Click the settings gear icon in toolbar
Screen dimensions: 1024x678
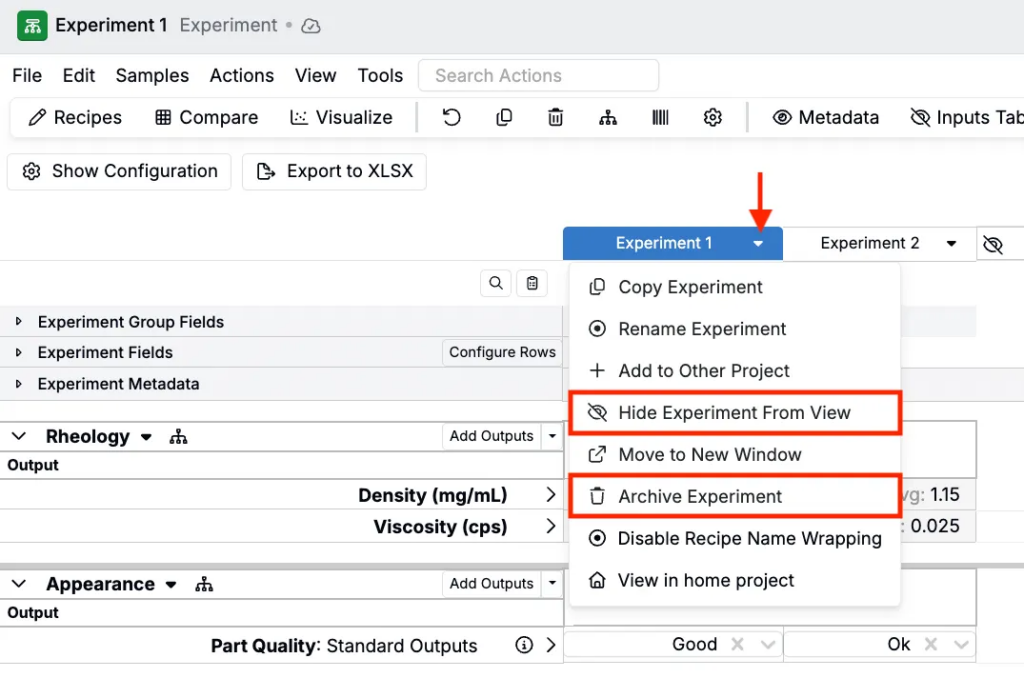coord(712,118)
